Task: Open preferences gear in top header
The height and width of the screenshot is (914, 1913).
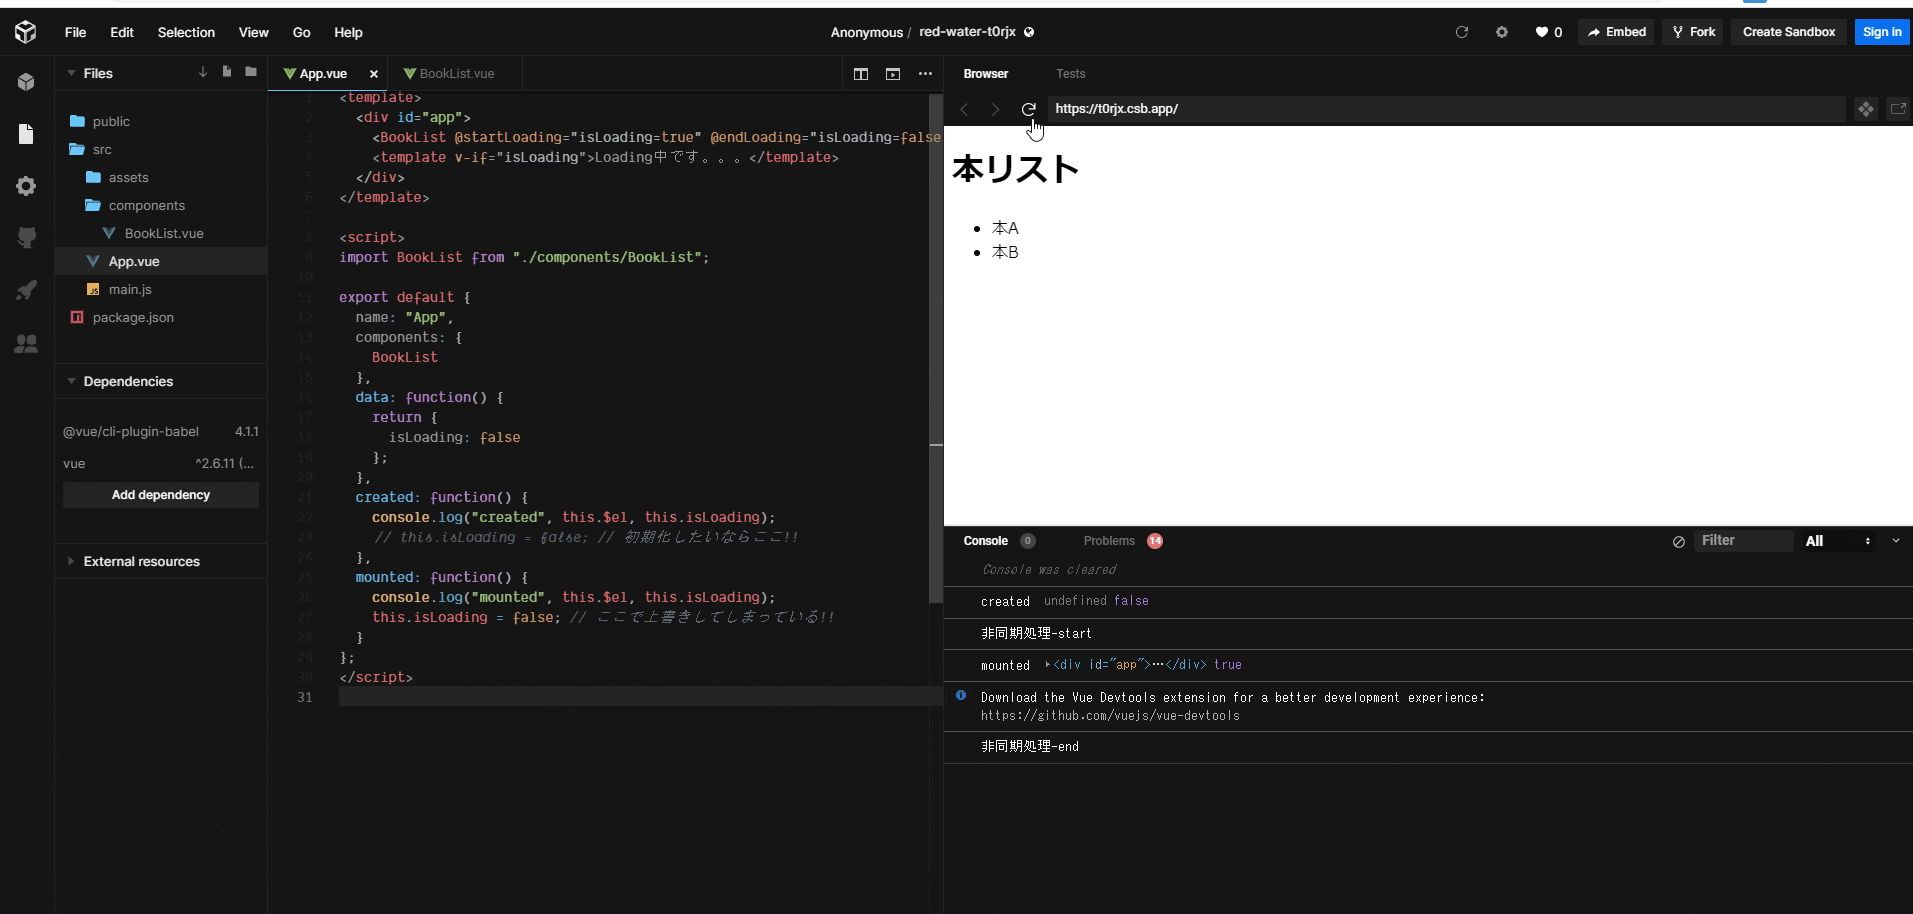Action: pos(1502,32)
